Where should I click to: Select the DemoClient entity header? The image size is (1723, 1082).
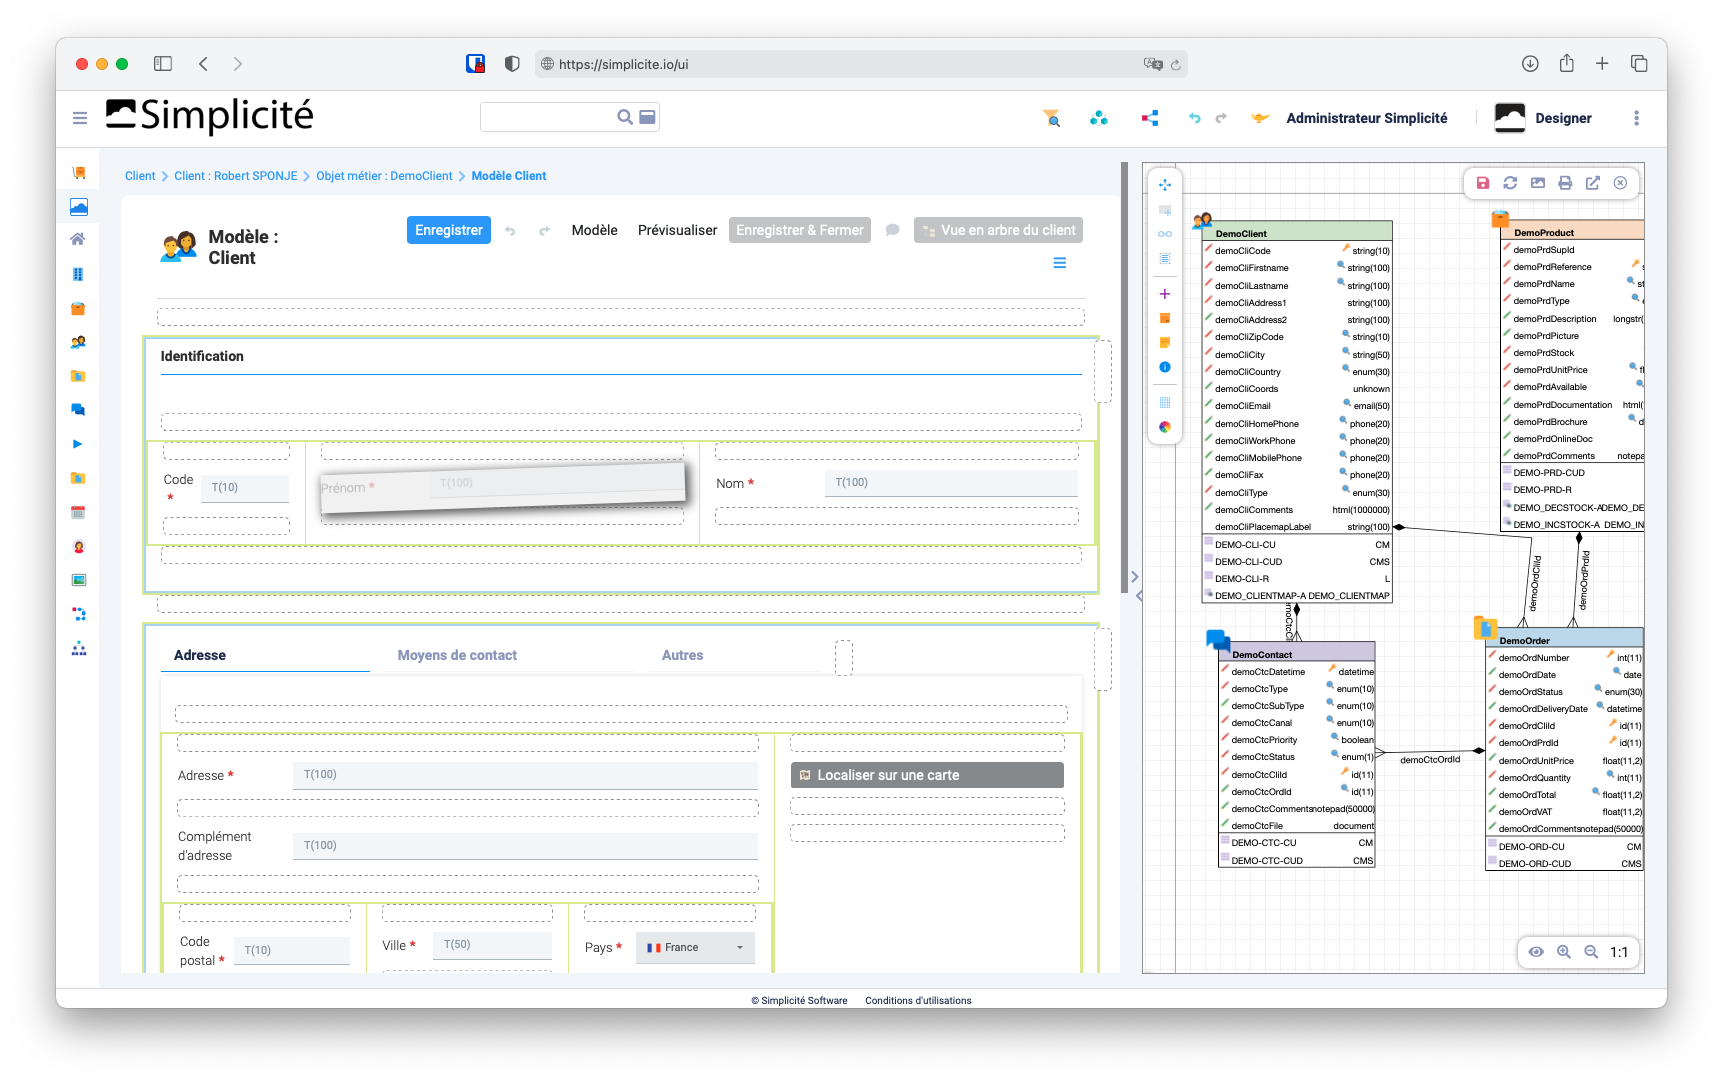pyautogui.click(x=1297, y=232)
